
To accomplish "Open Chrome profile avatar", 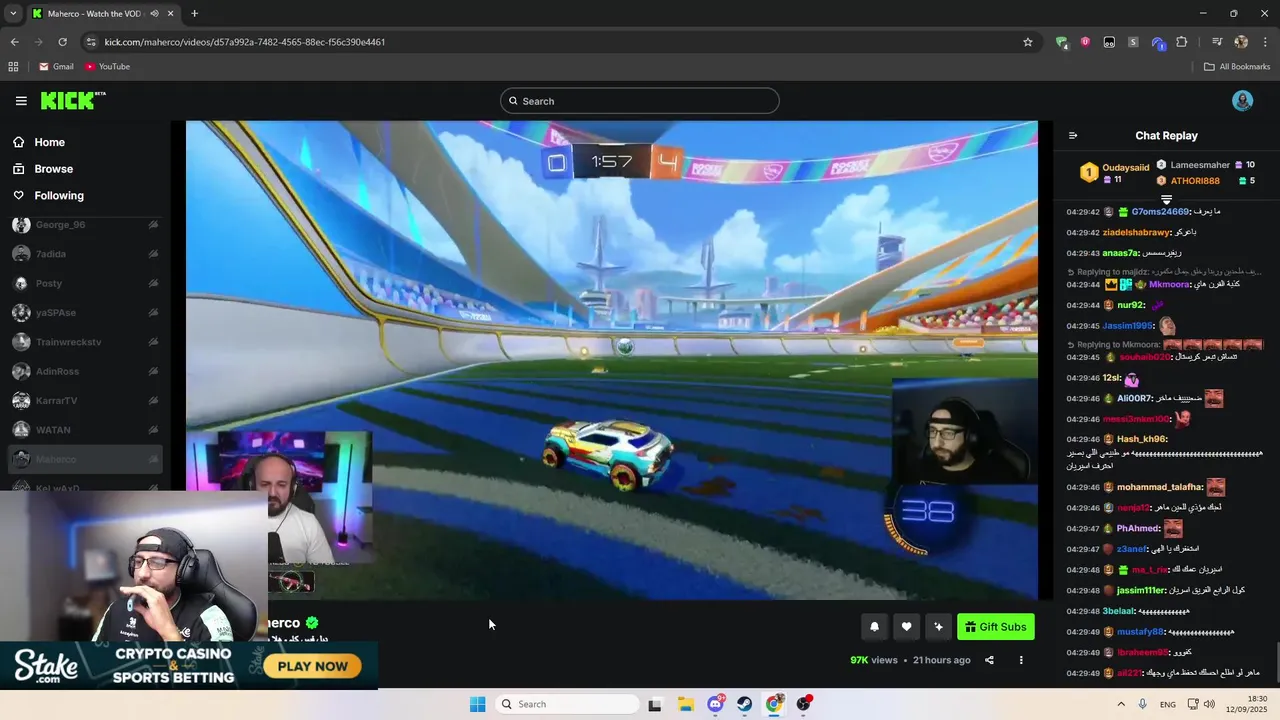I will (1241, 42).
